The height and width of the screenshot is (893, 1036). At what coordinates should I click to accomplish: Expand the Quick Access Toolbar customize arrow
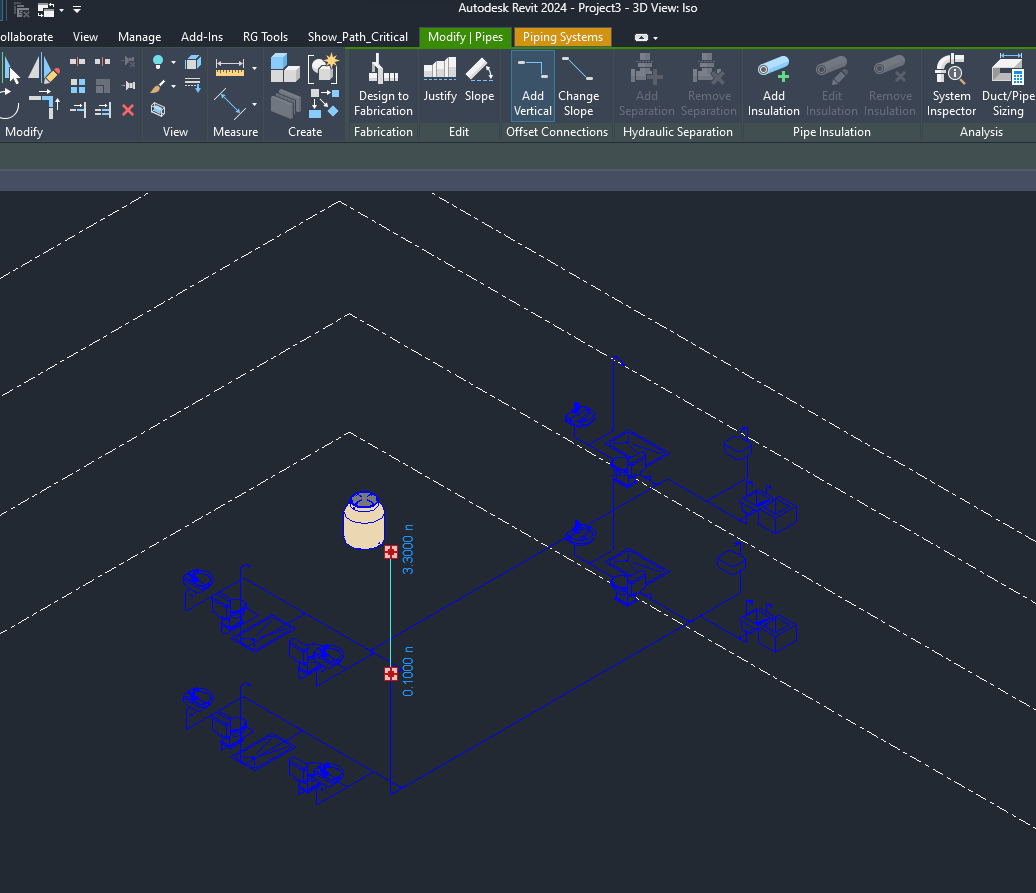[x=77, y=10]
